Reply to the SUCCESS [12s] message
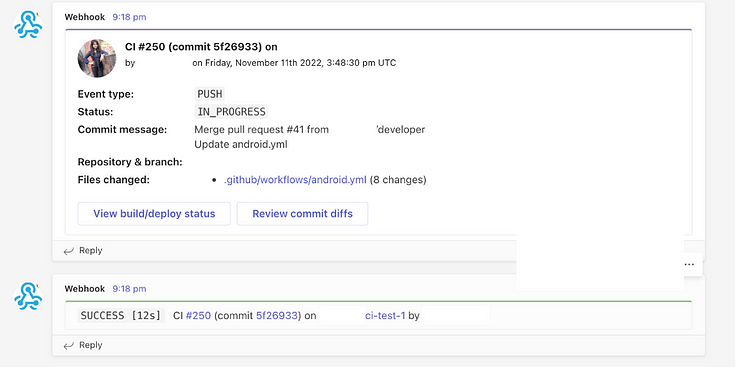The height and width of the screenshot is (368, 736). click(91, 345)
